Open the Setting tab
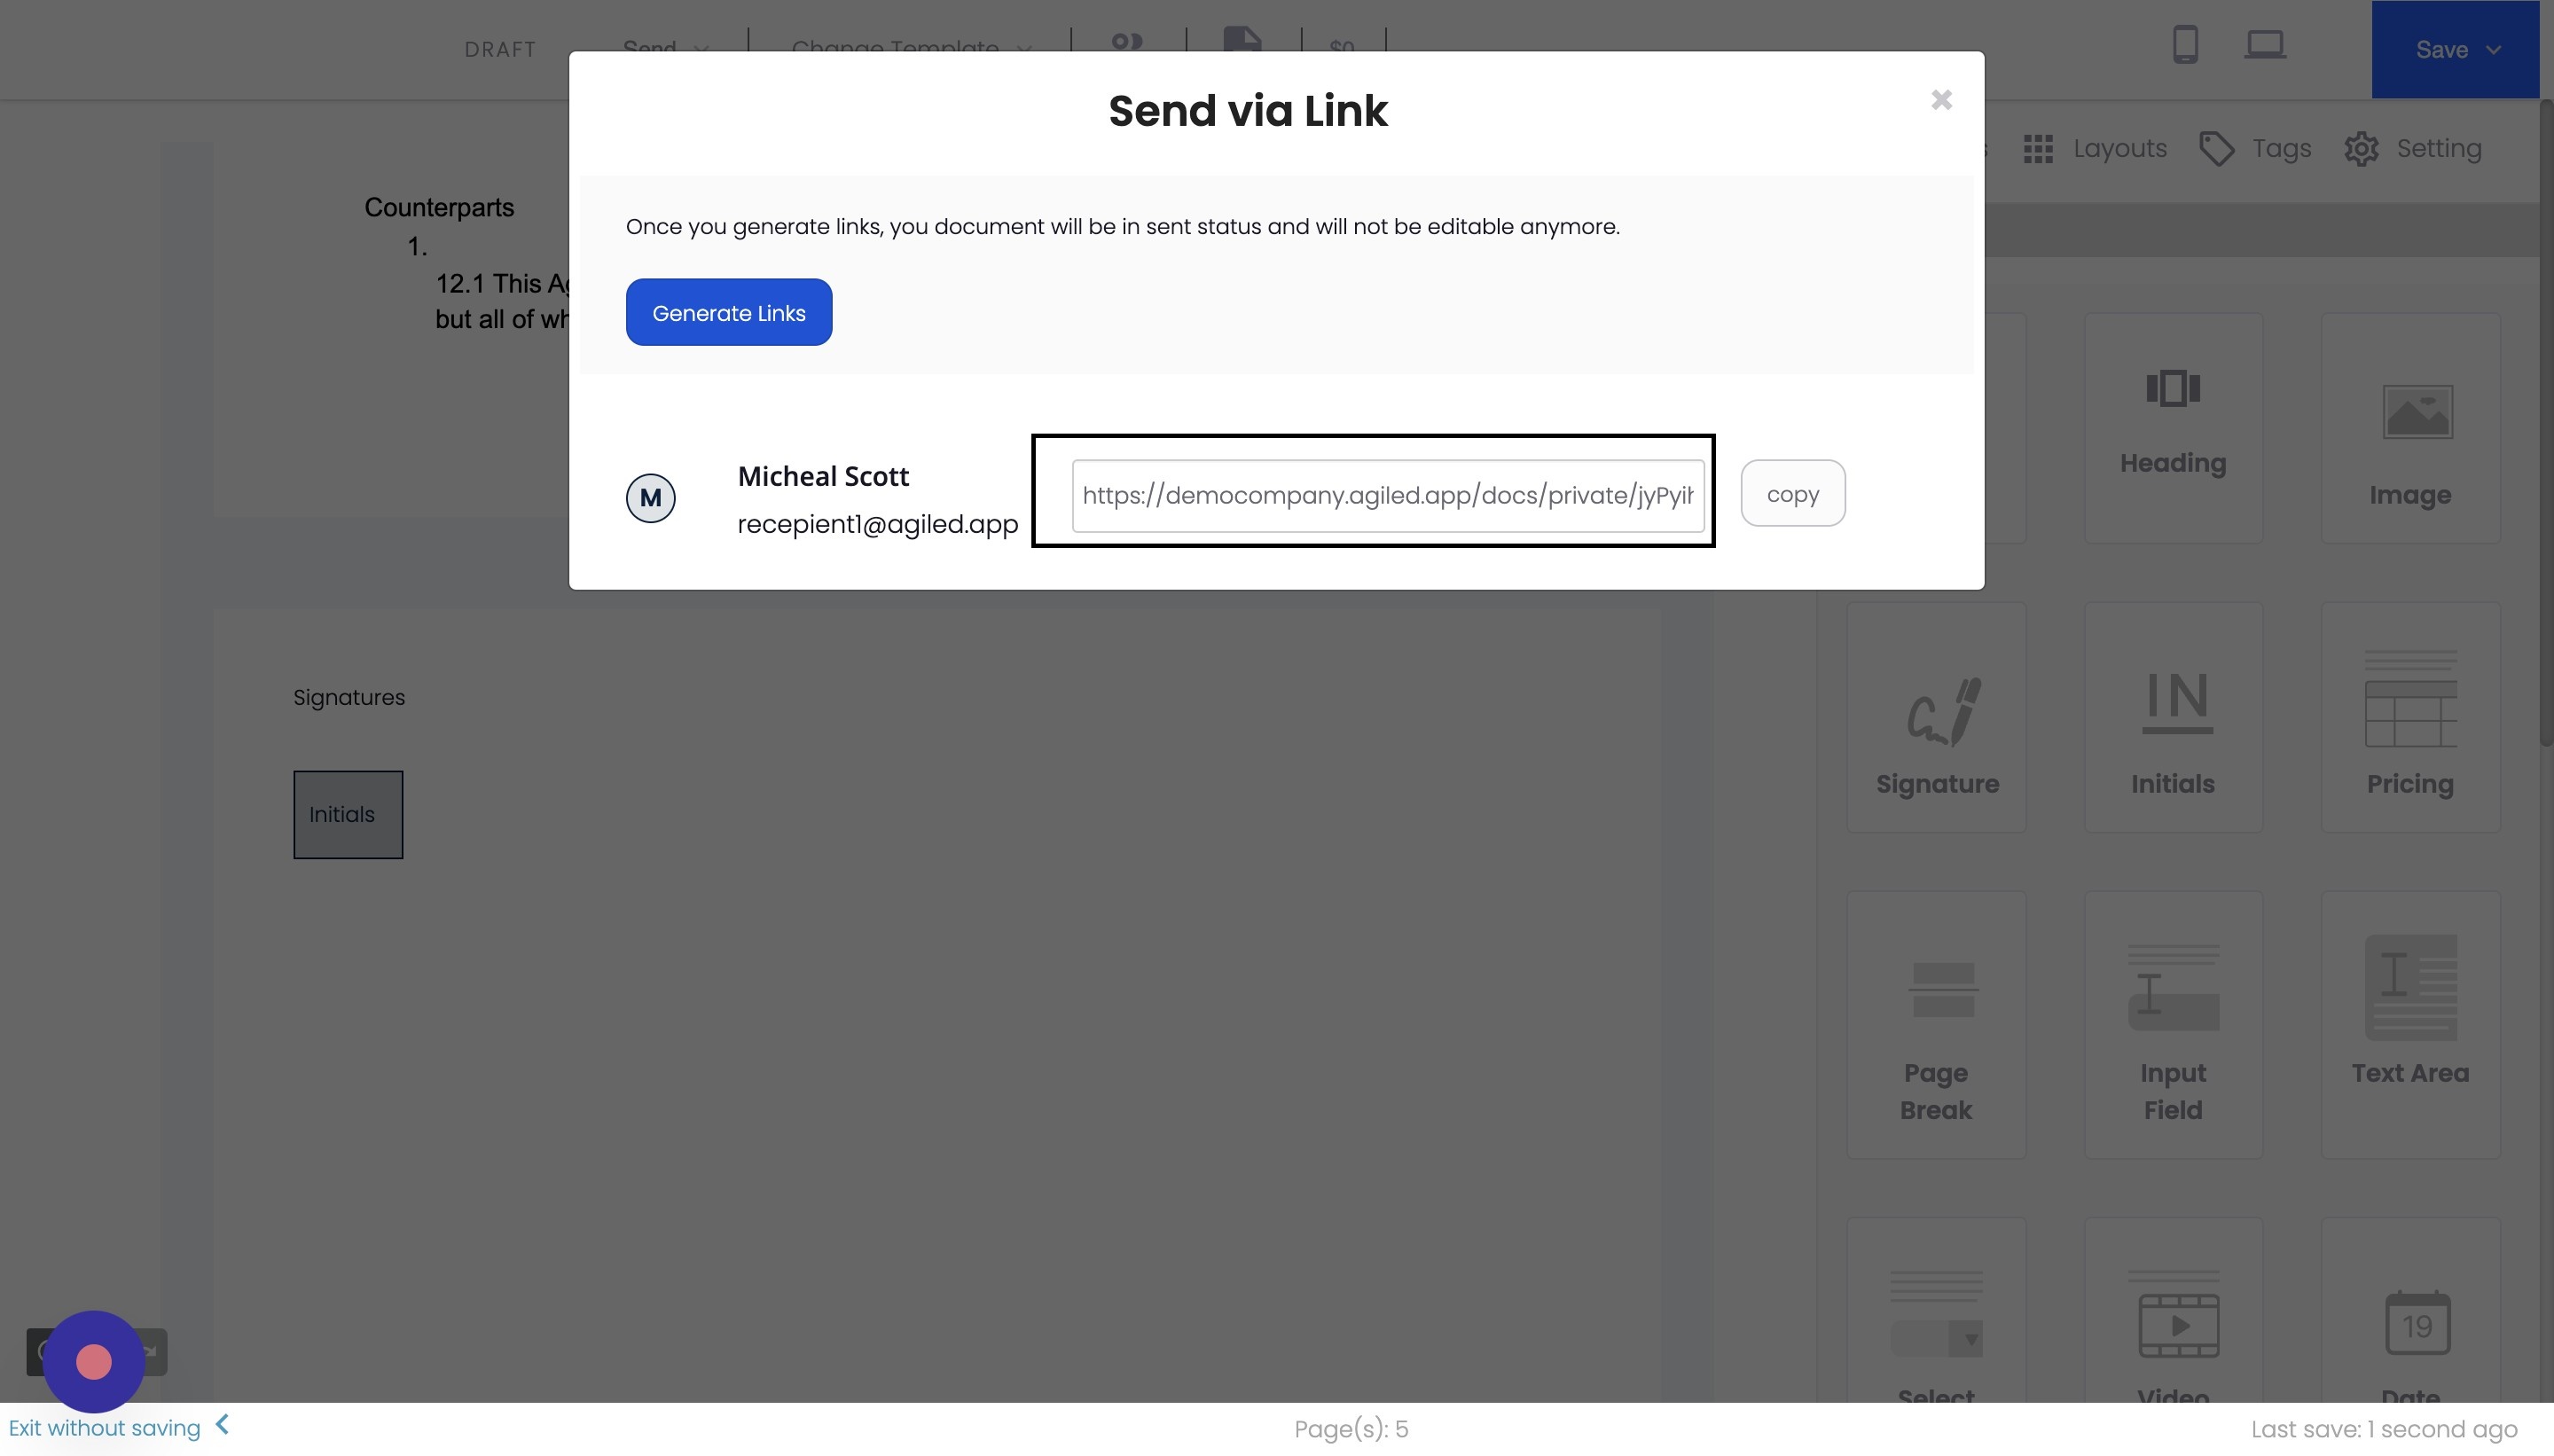 tap(2413, 149)
